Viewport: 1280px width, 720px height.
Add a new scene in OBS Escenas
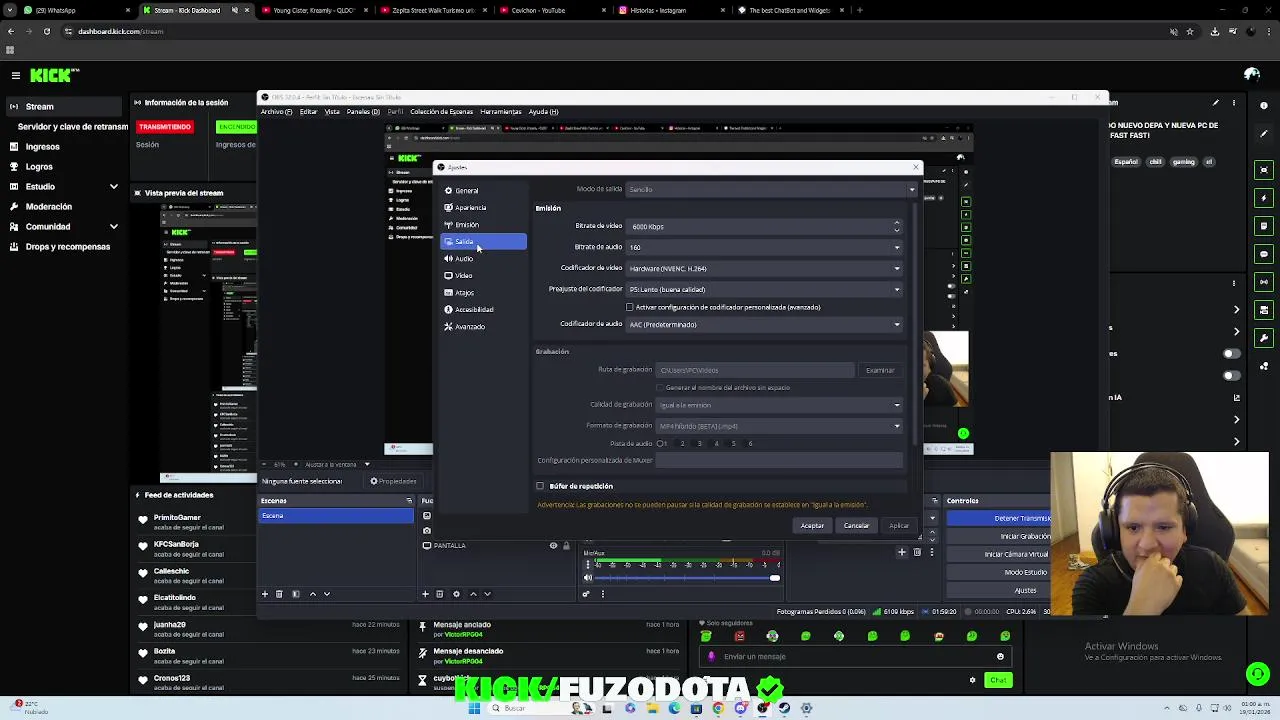(x=265, y=594)
